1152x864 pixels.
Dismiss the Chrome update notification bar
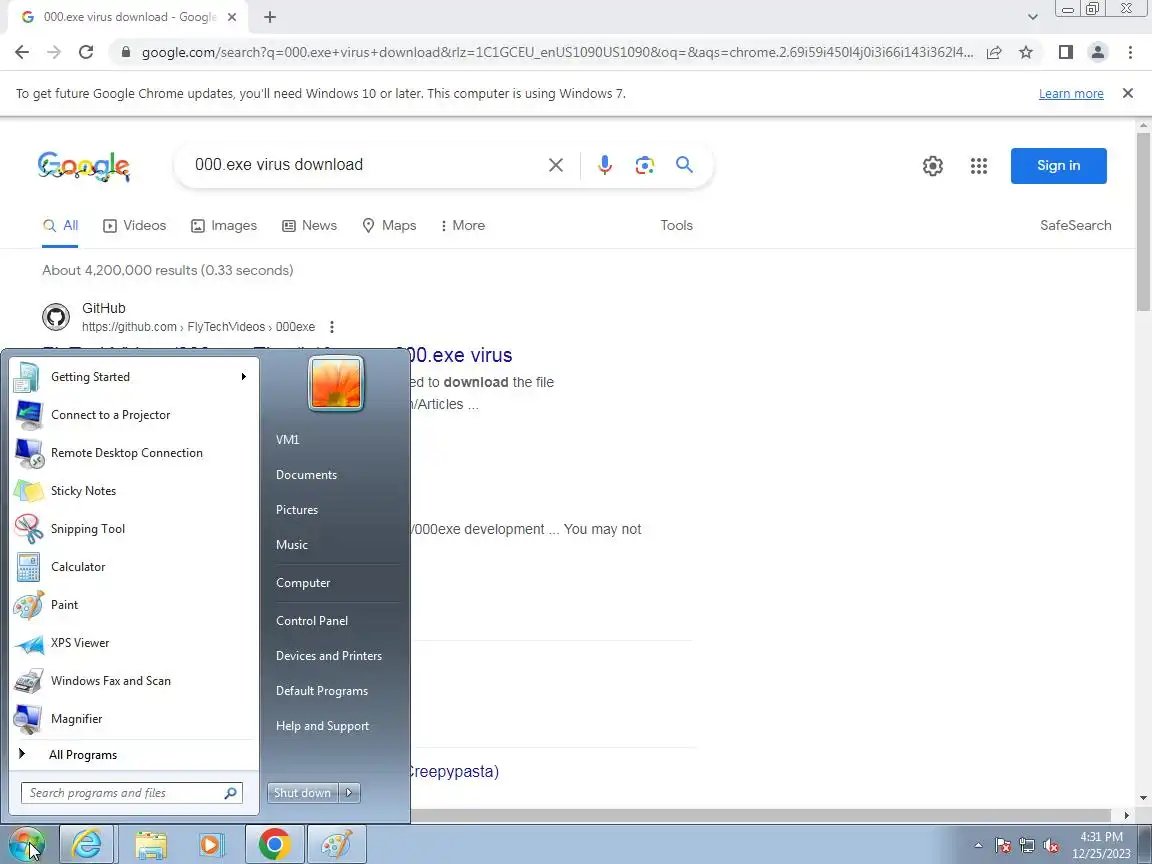[x=1128, y=93]
